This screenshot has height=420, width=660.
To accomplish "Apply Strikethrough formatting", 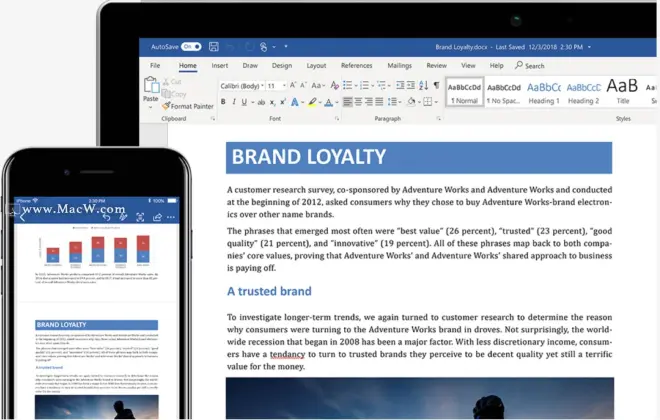I will tap(261, 102).
